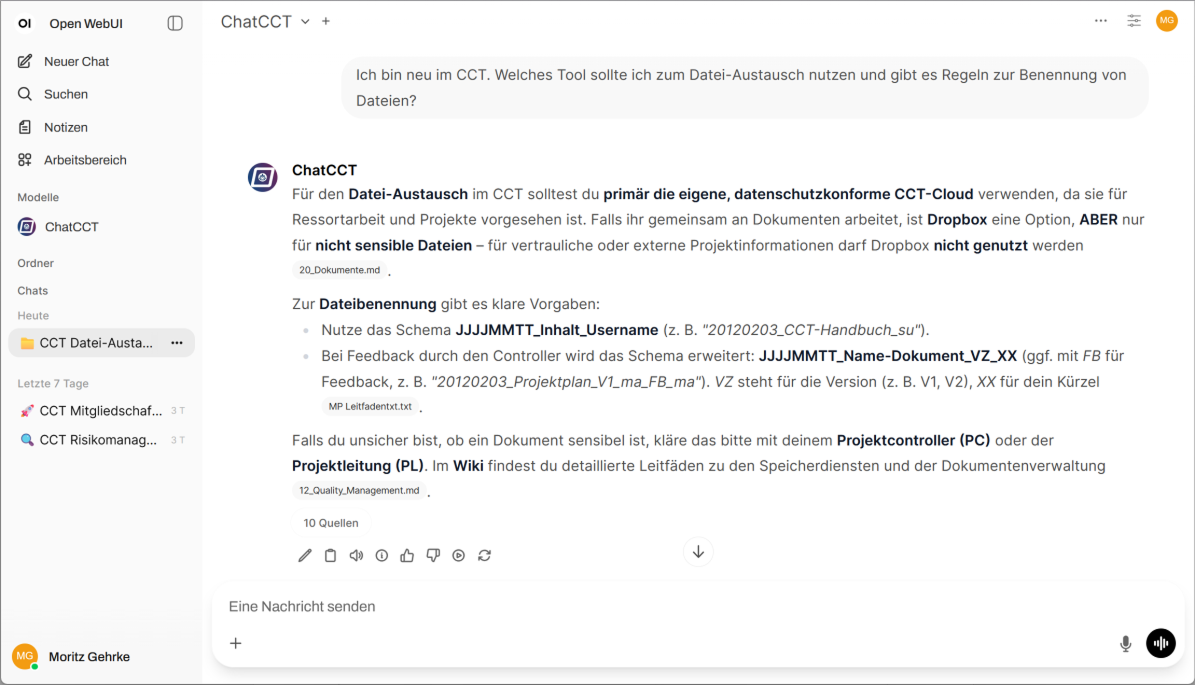The image size is (1195, 685).
Task: Click the microphone dictation icon
Action: click(x=1125, y=643)
